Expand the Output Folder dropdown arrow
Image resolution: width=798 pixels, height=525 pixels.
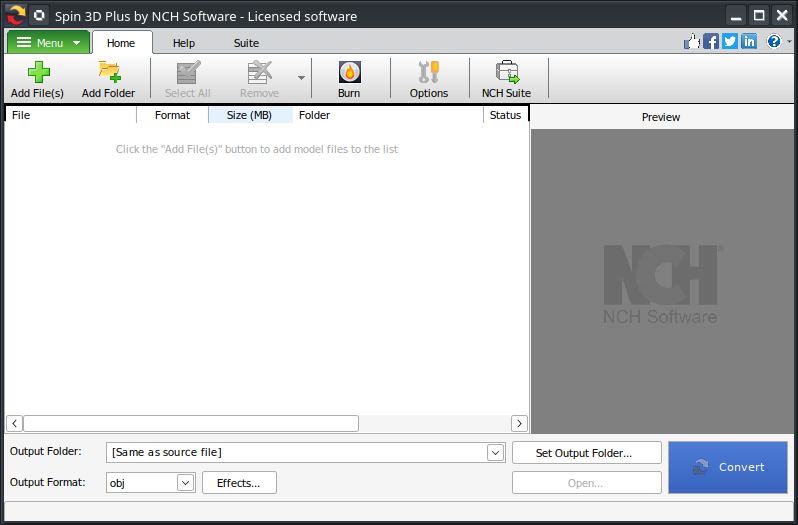[495, 452]
